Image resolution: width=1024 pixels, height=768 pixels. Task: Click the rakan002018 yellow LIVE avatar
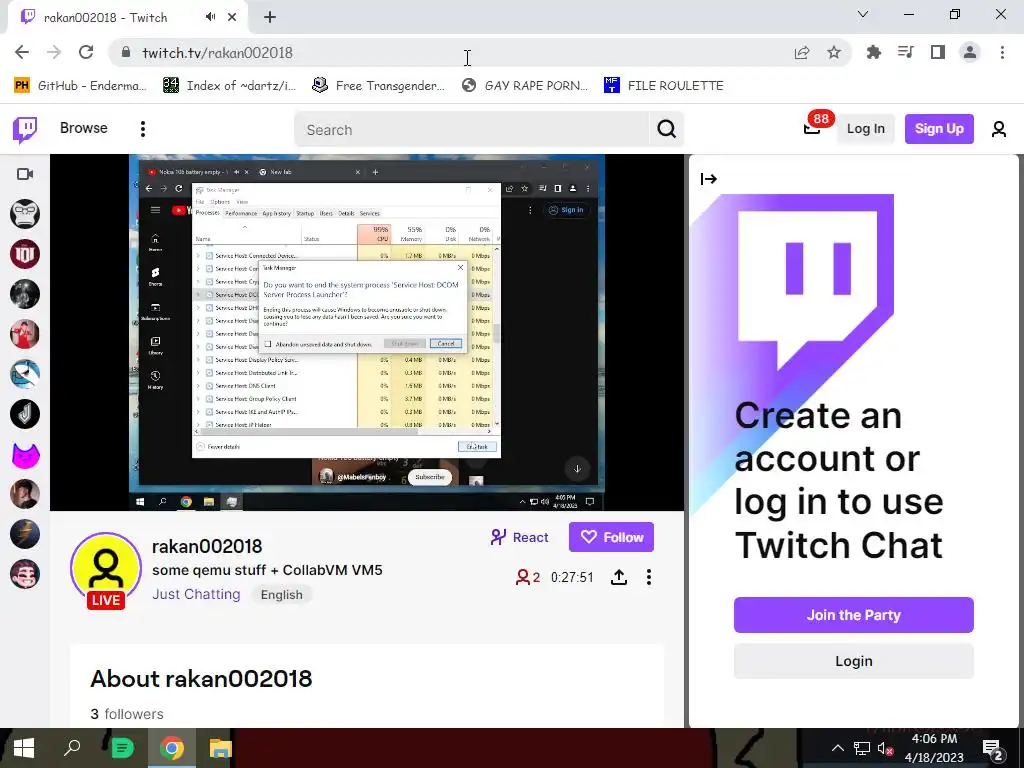click(x=106, y=568)
